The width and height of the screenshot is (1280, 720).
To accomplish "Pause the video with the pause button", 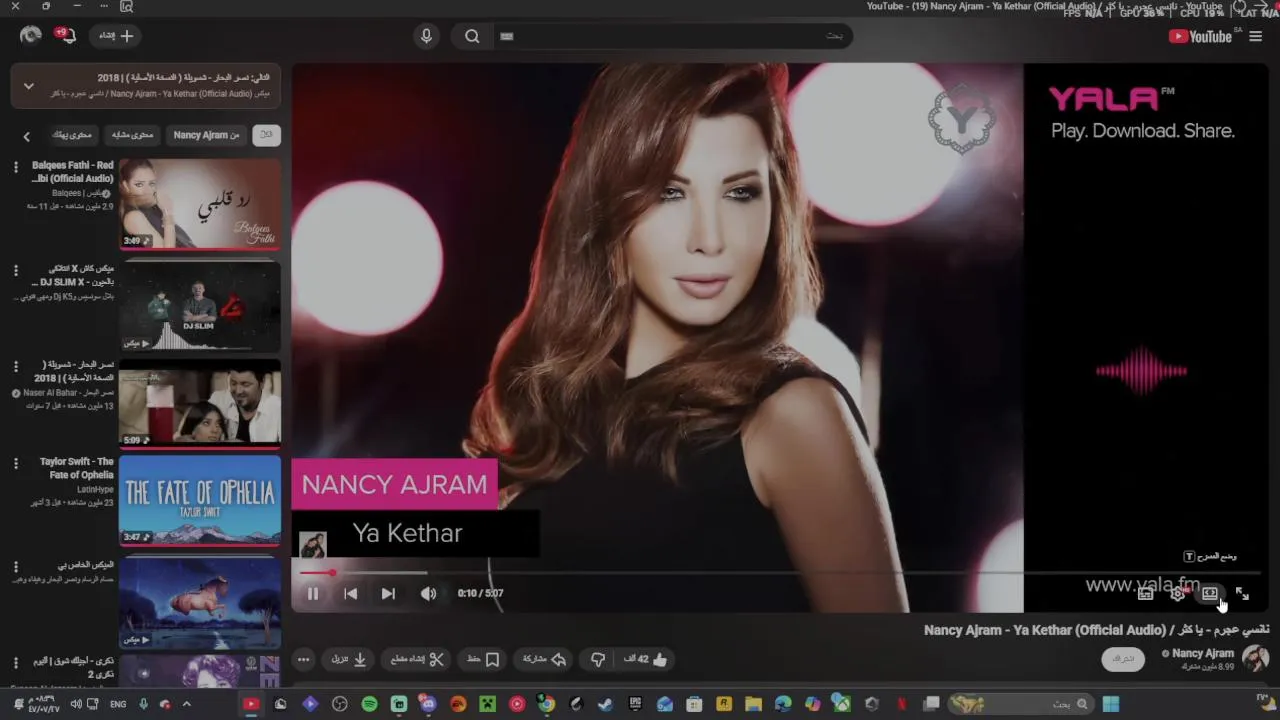I will [x=313, y=593].
